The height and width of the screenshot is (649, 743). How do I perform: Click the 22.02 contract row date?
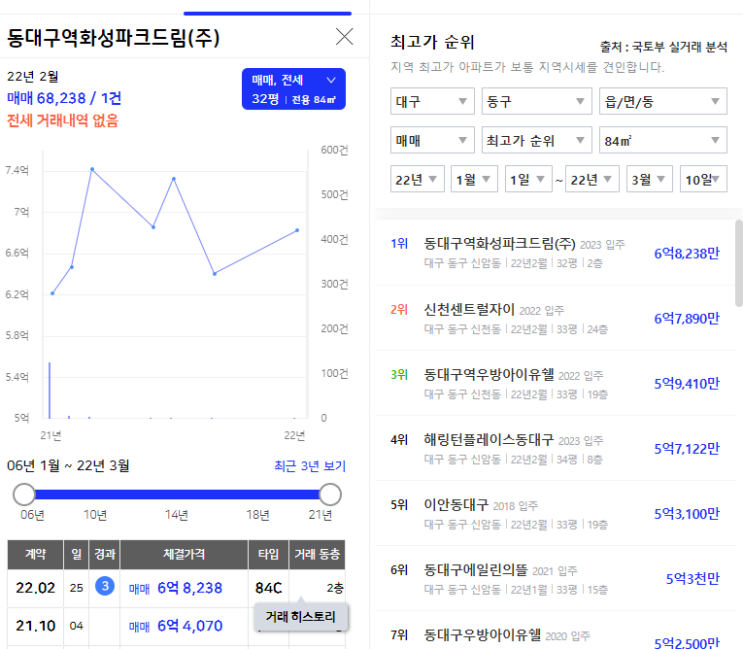36,588
